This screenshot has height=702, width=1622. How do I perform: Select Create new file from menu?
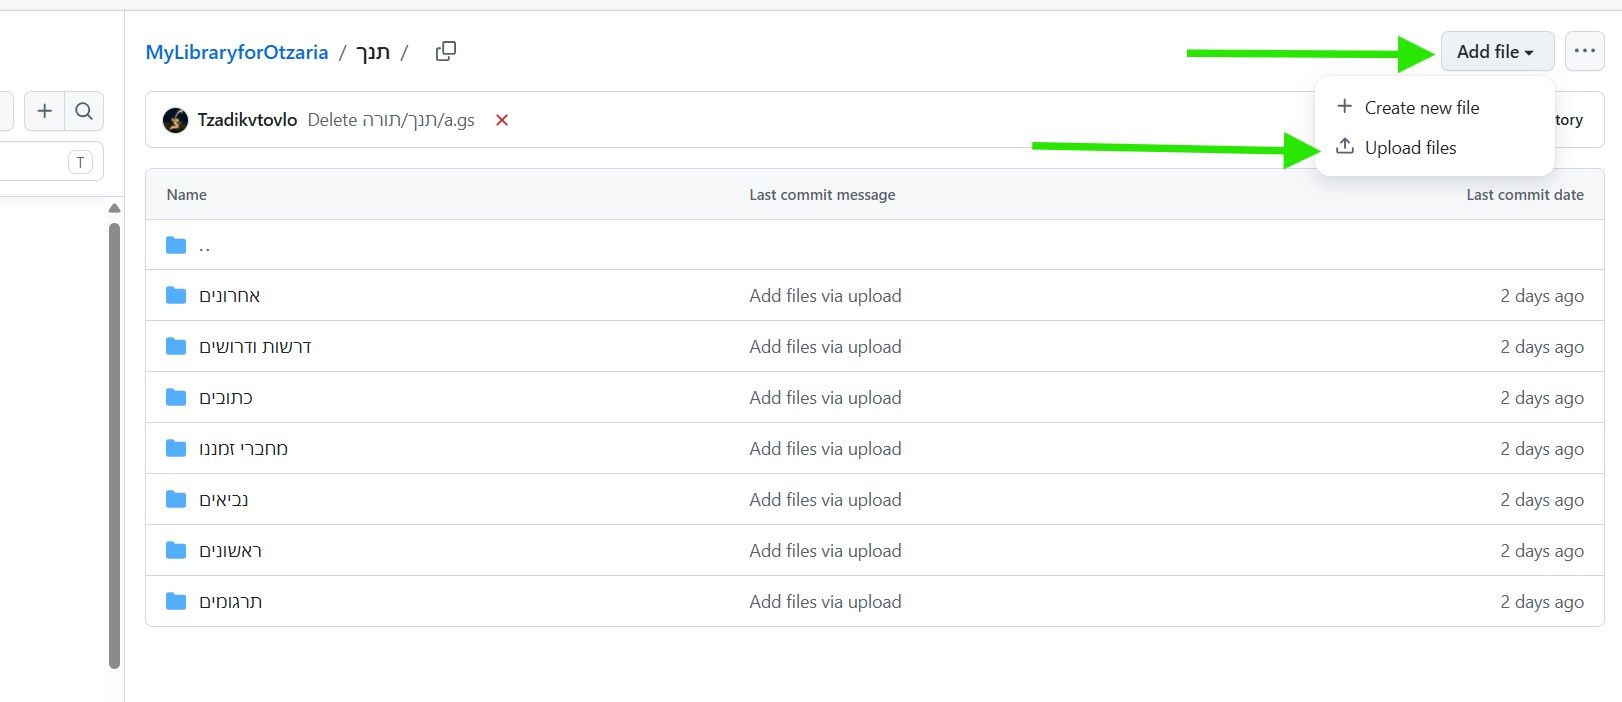coord(1421,107)
